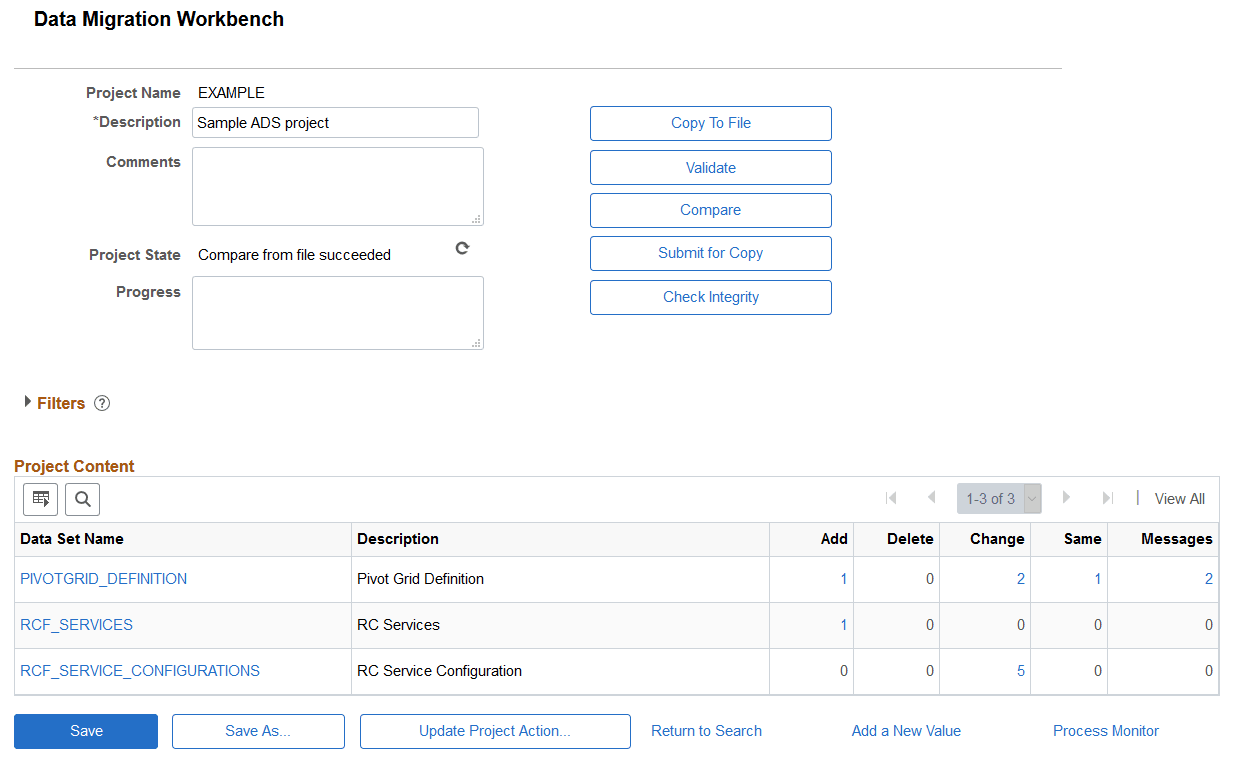Click the search icon in the Project Content toolbar
Viewport: 1238px width, 759px height.
[x=82, y=499]
